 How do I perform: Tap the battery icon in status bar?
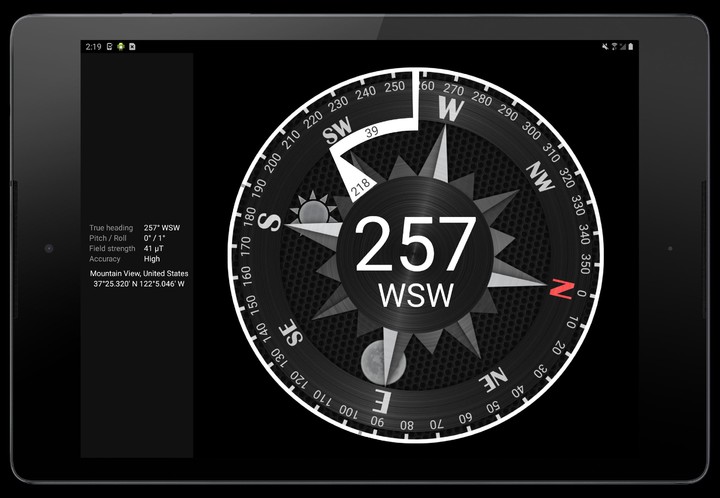(x=631, y=46)
